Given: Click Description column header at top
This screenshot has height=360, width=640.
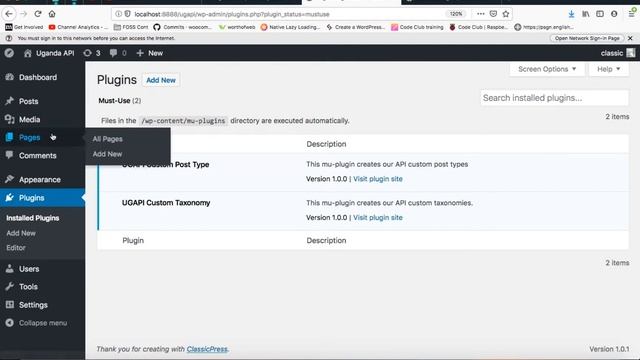Looking at the screenshot, I should coord(326,144).
